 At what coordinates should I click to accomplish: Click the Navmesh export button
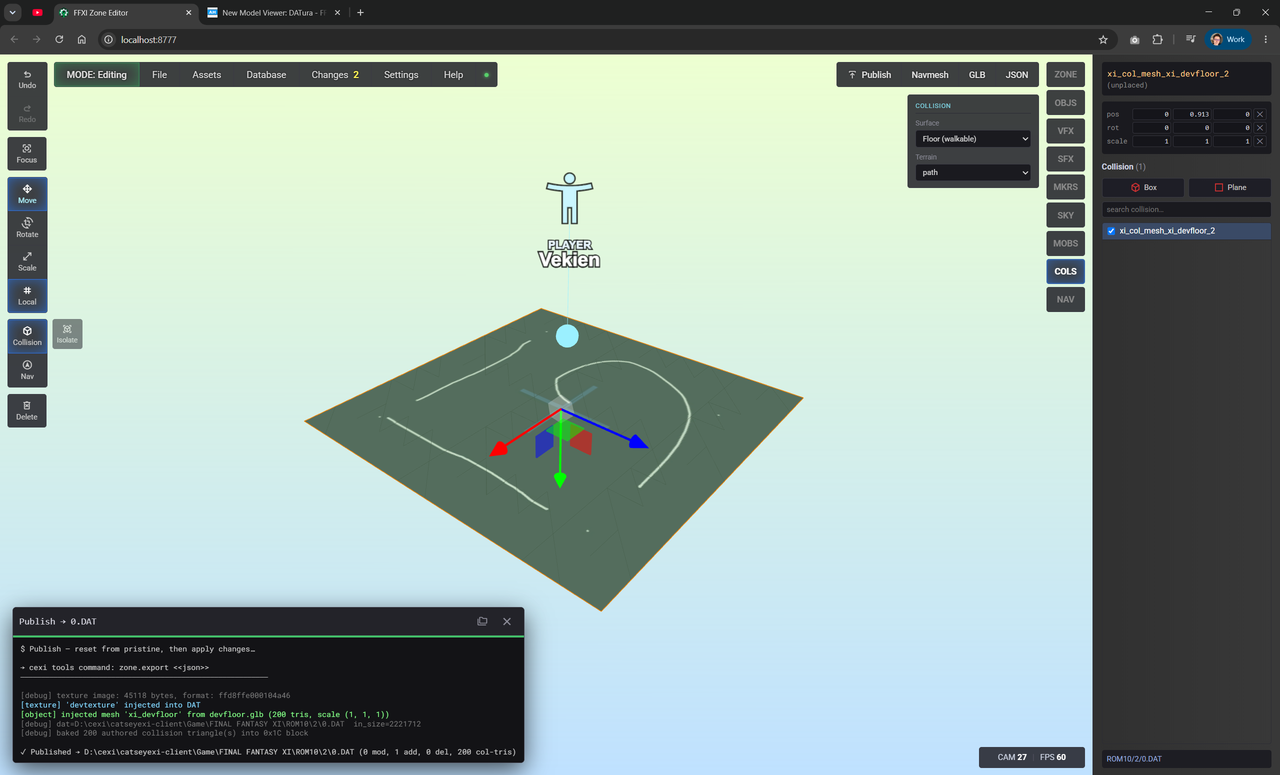coord(930,75)
